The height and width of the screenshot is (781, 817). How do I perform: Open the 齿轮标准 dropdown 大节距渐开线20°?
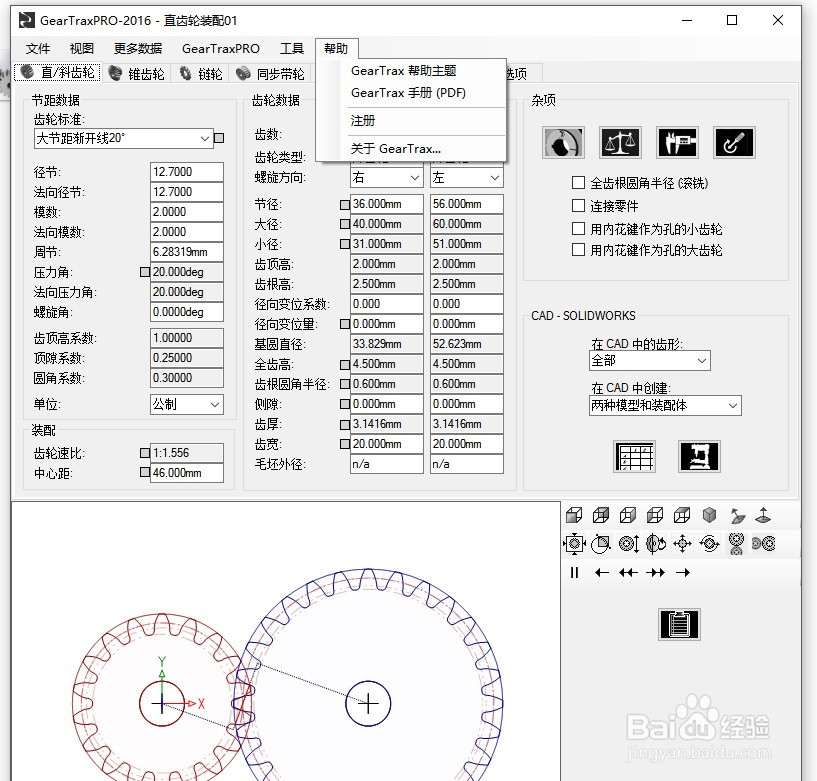[x=123, y=139]
